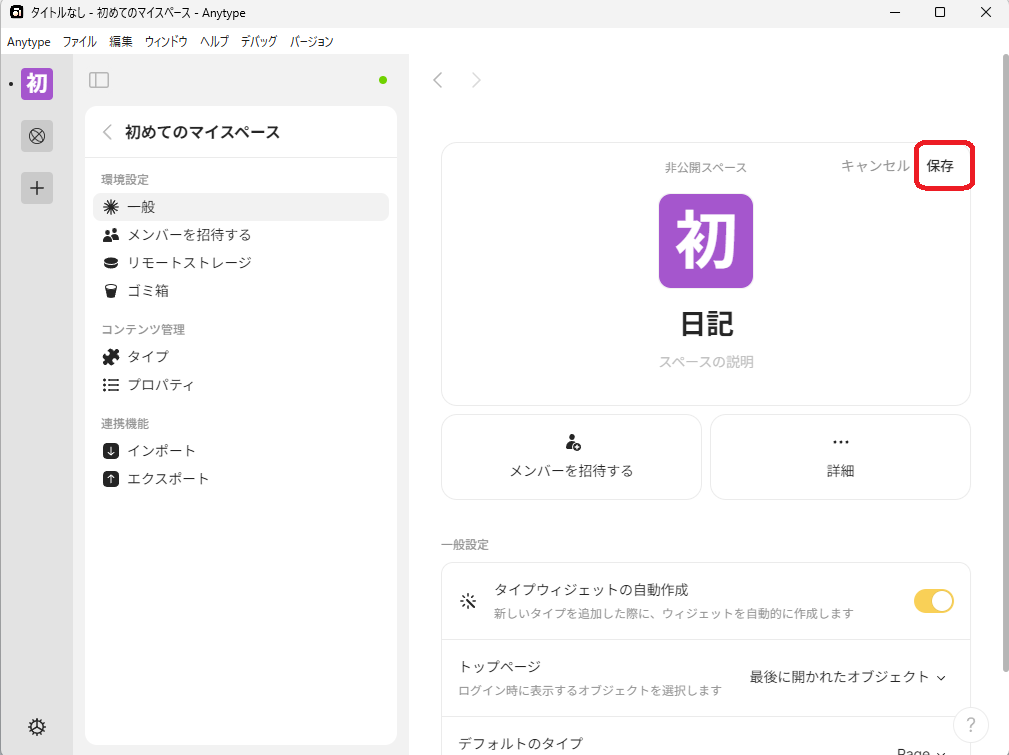Click the 初めてのマイスペース header title
The width and height of the screenshot is (1009, 755).
point(202,132)
